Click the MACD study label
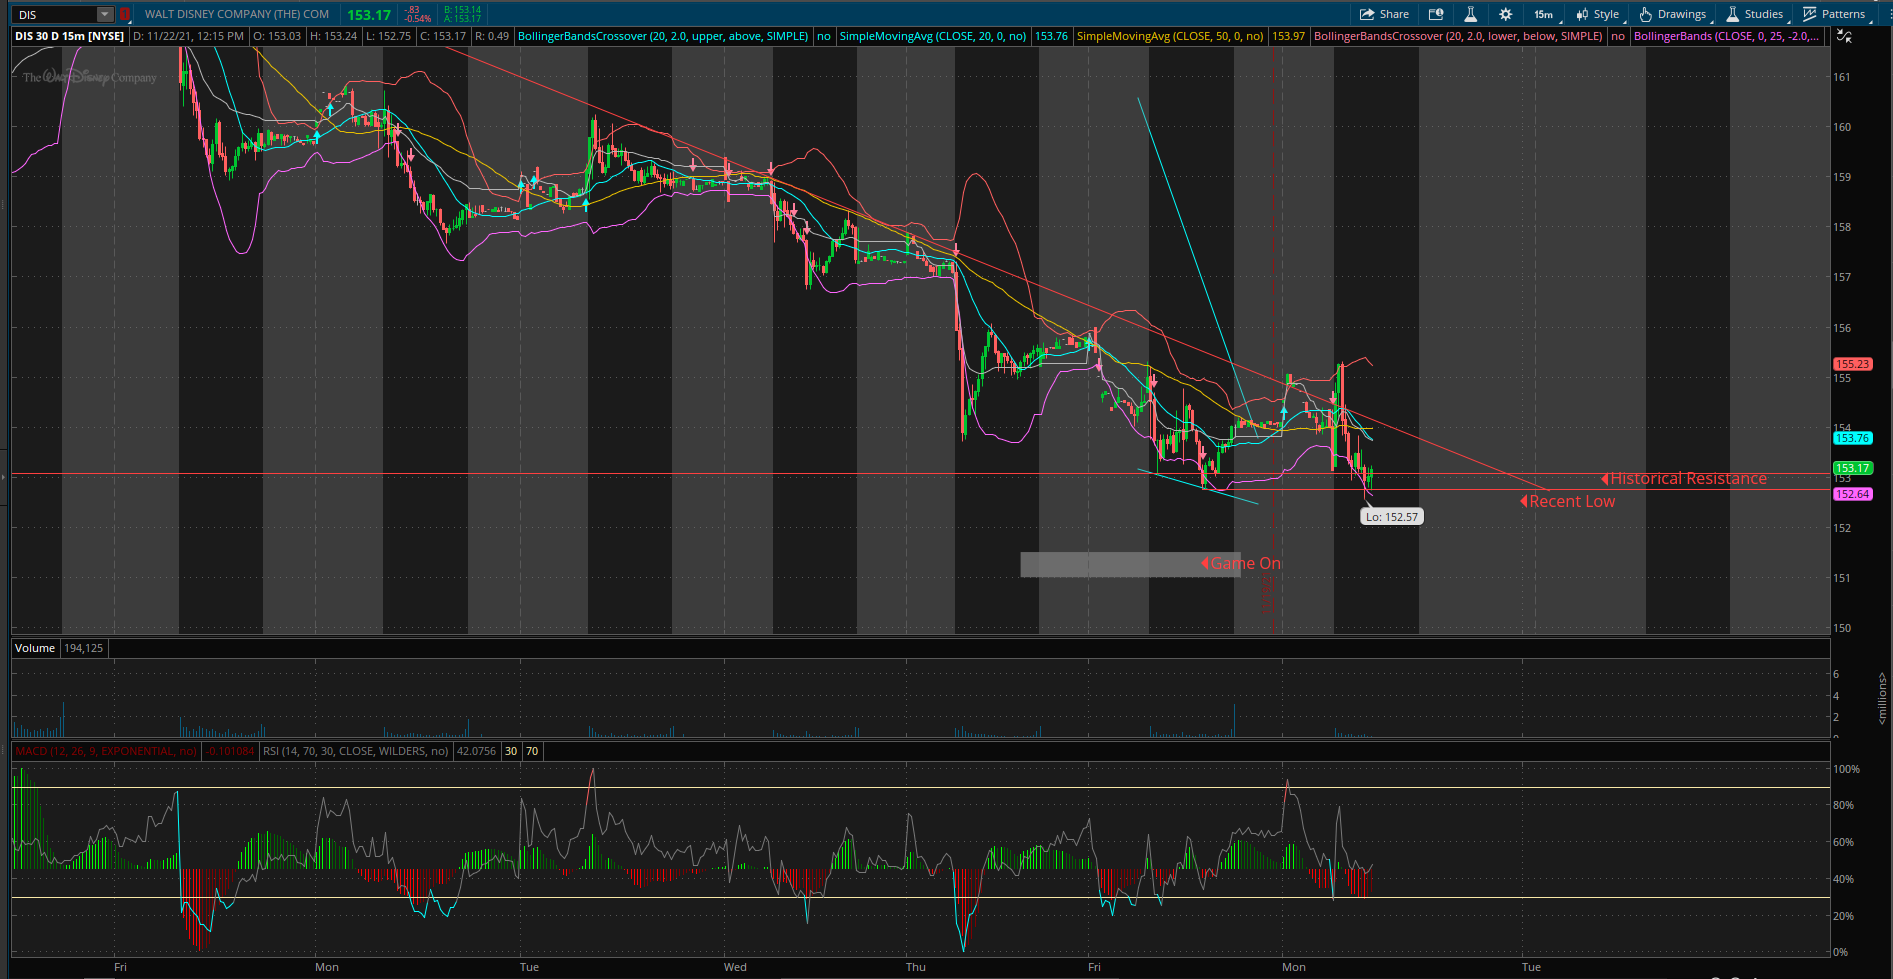 point(106,751)
